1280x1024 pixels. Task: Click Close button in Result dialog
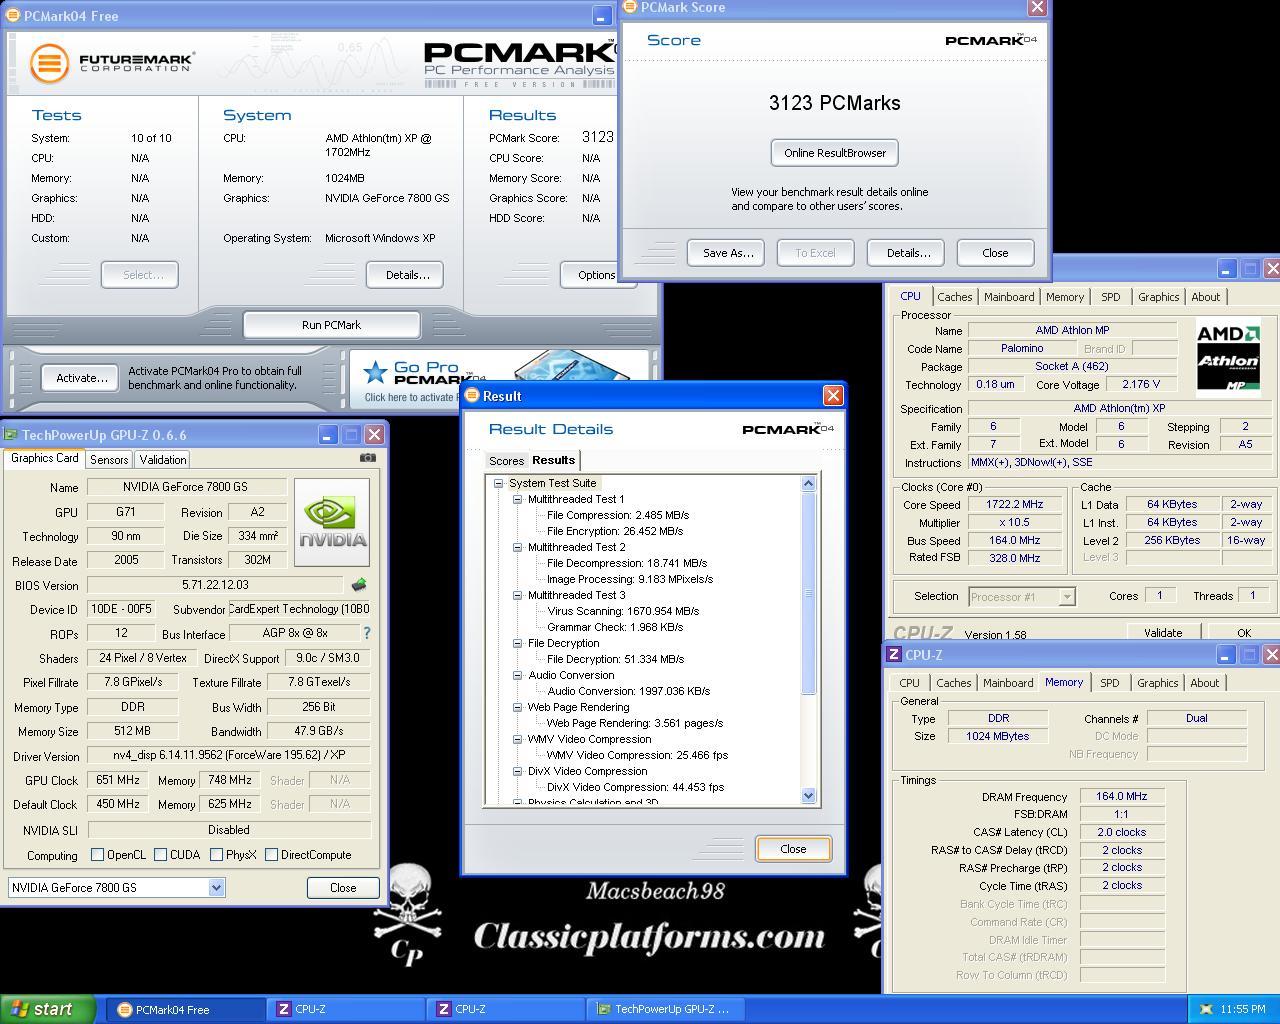tap(793, 849)
